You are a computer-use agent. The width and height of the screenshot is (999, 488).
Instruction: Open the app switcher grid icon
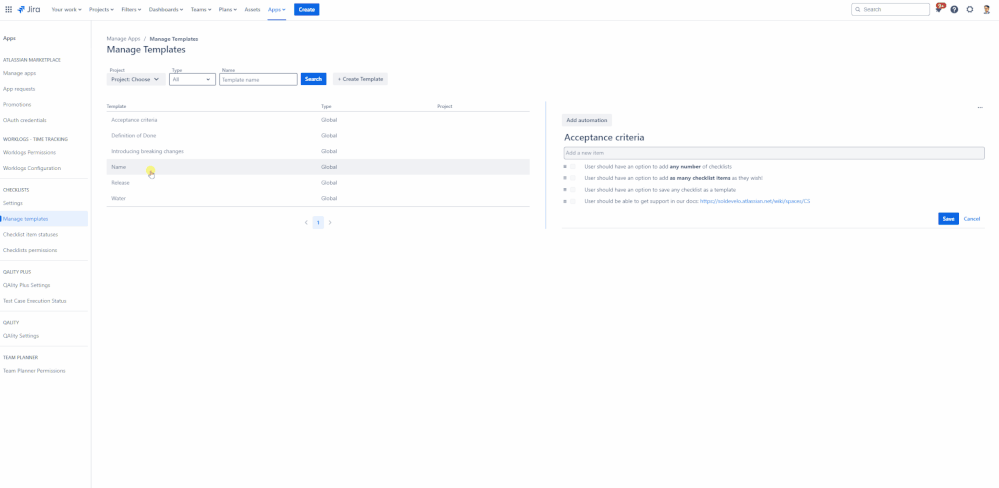pyautogui.click(x=8, y=10)
